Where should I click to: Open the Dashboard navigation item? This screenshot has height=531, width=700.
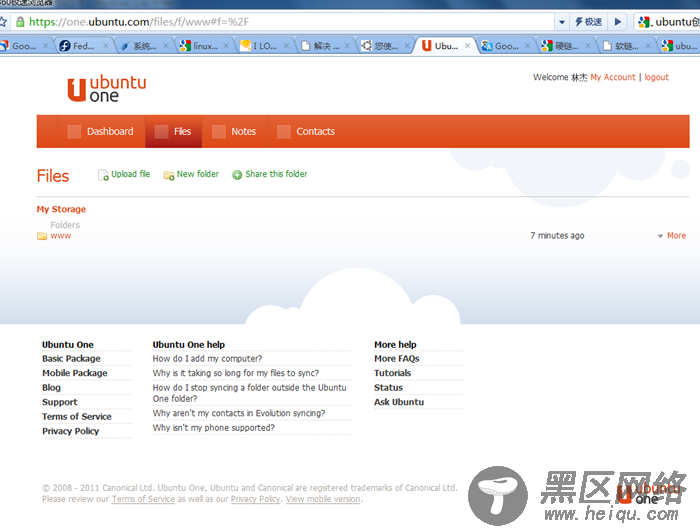100,132
